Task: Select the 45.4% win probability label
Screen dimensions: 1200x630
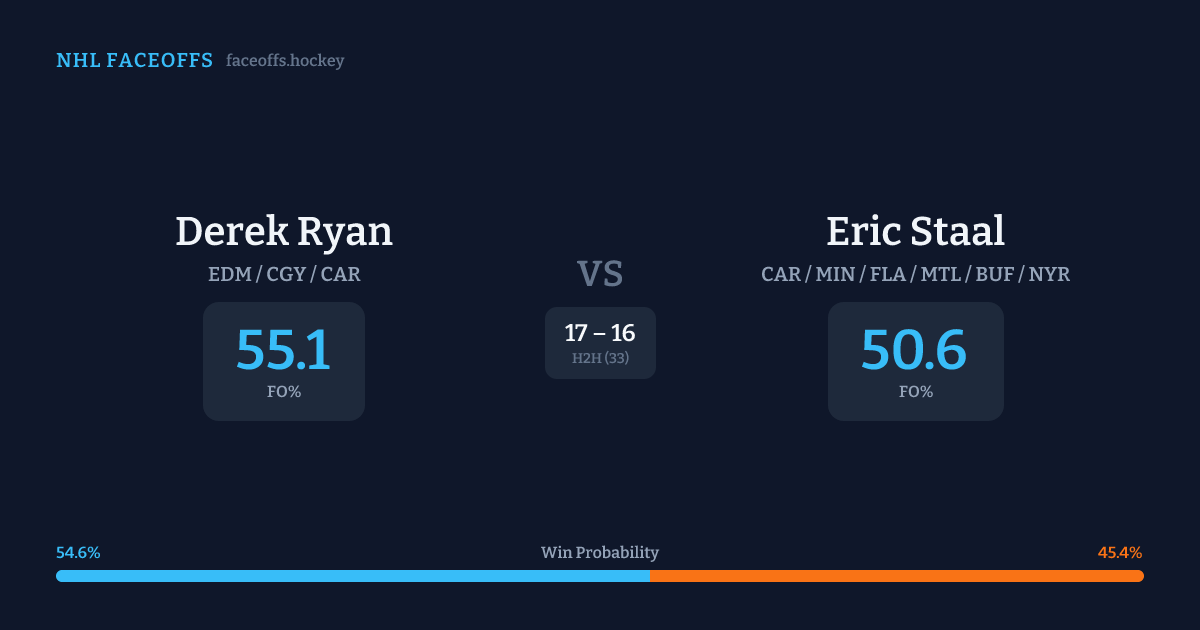Action: pyautogui.click(x=1120, y=553)
